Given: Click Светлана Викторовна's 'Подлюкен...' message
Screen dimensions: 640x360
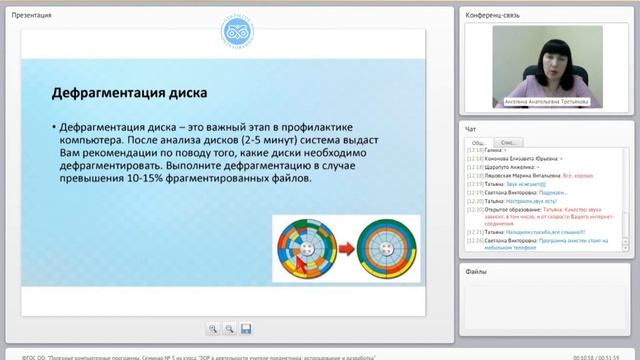Looking at the screenshot, I should (517, 193).
